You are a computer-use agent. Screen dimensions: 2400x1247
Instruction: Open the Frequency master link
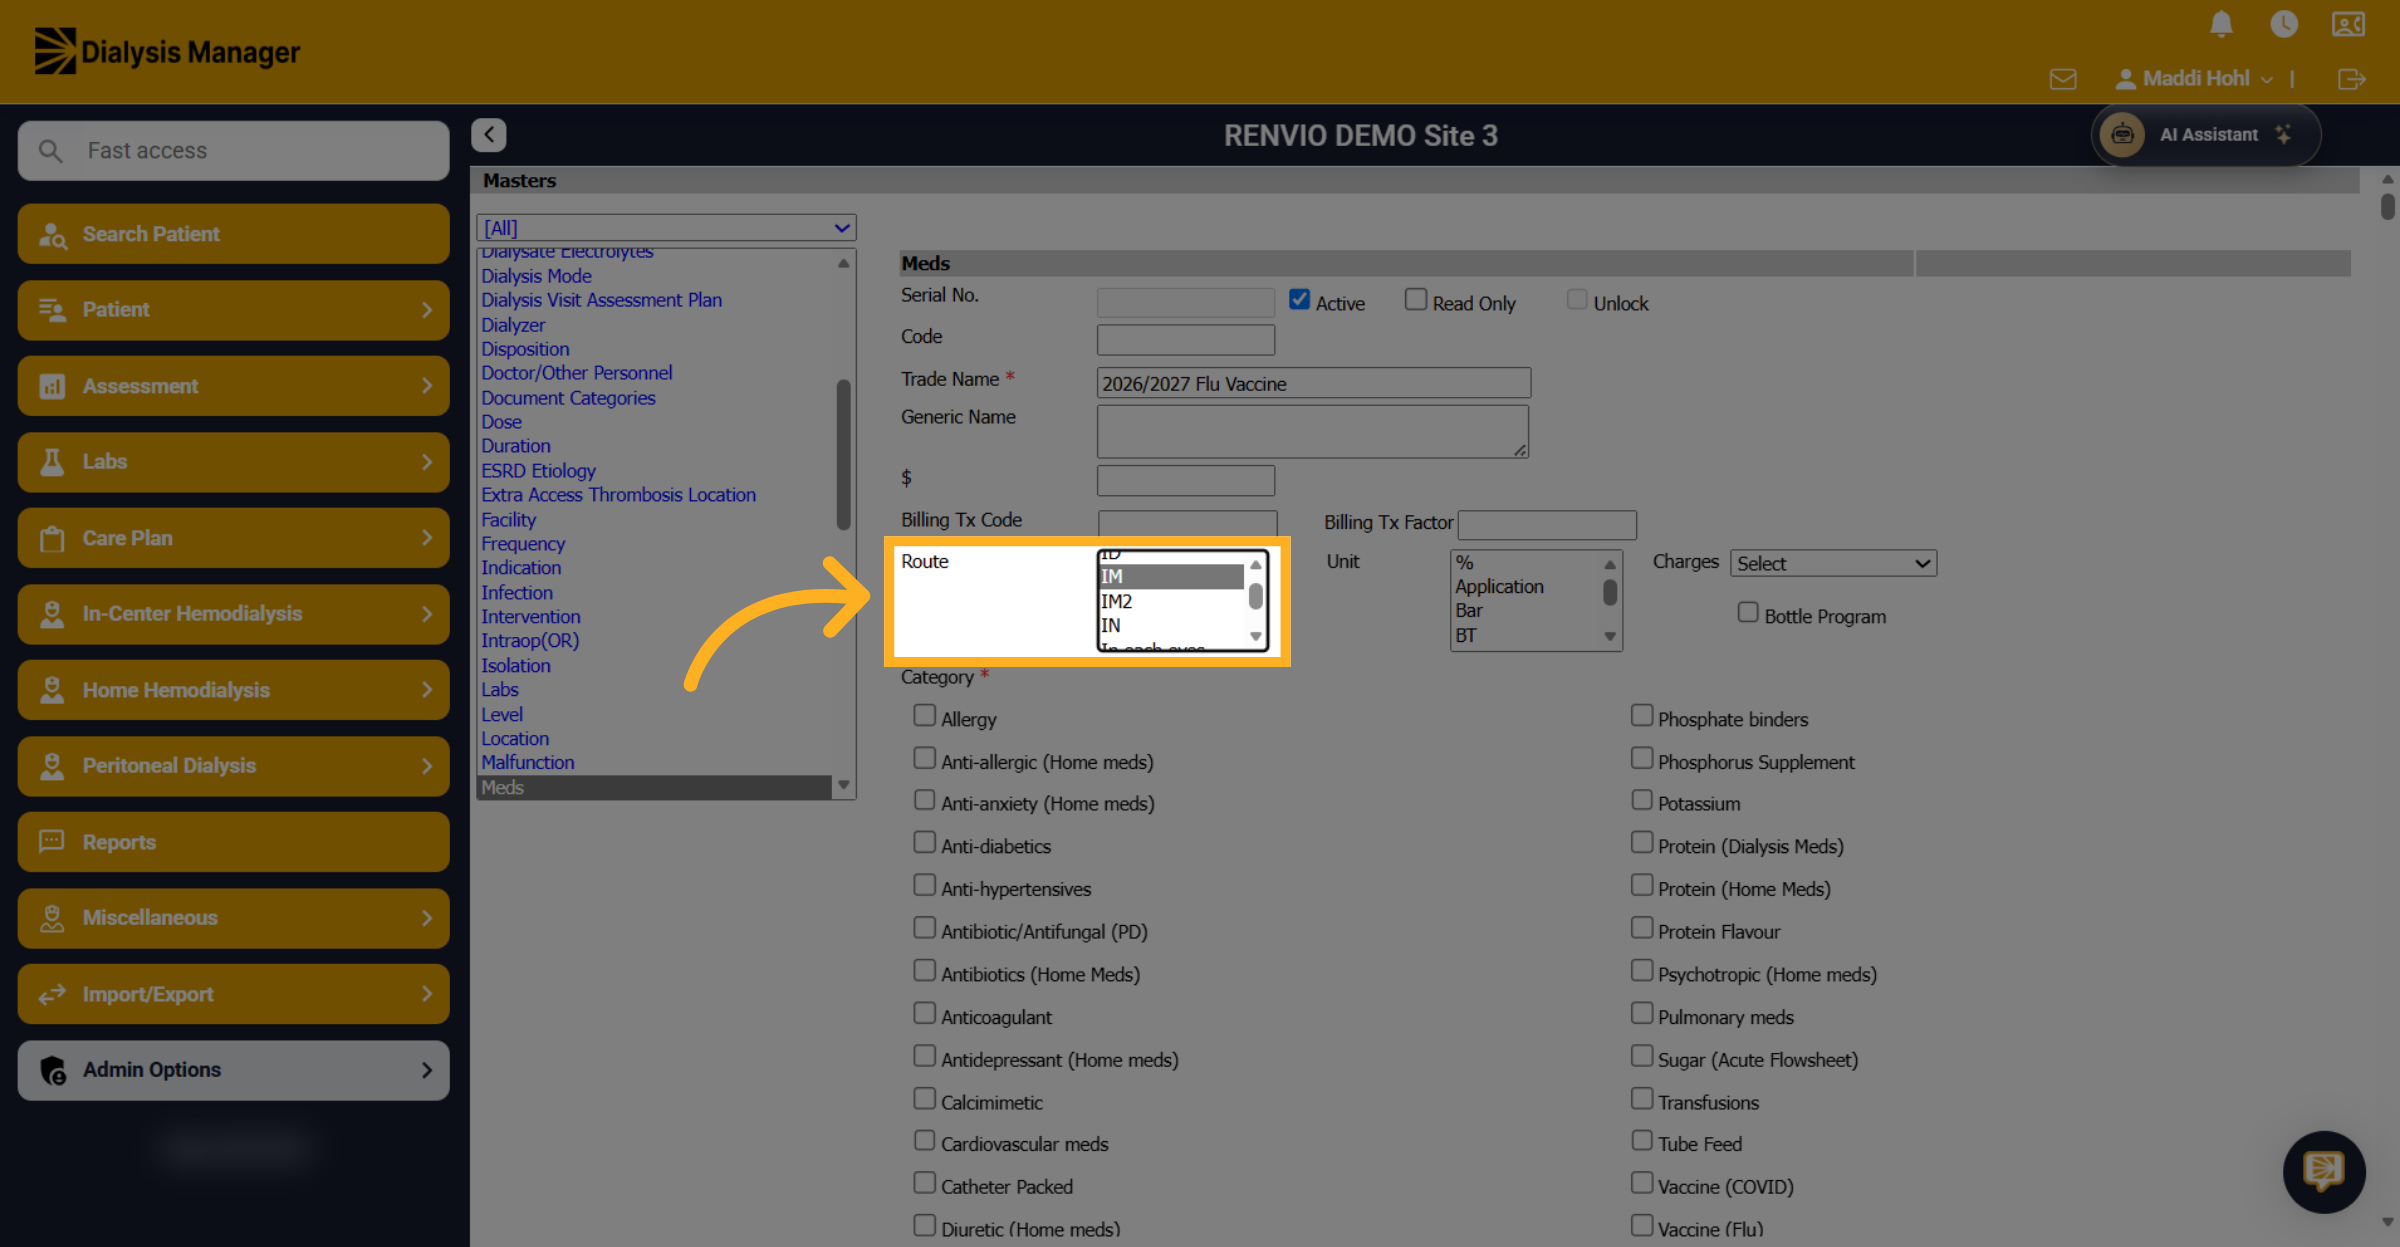click(x=523, y=544)
